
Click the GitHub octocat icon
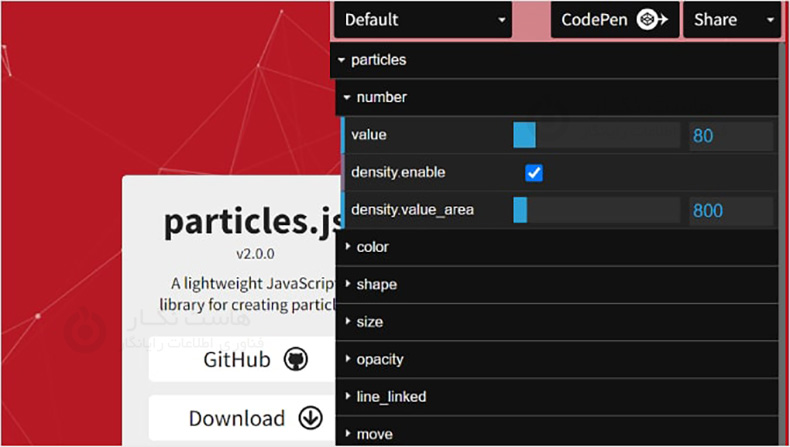pyautogui.click(x=295, y=360)
